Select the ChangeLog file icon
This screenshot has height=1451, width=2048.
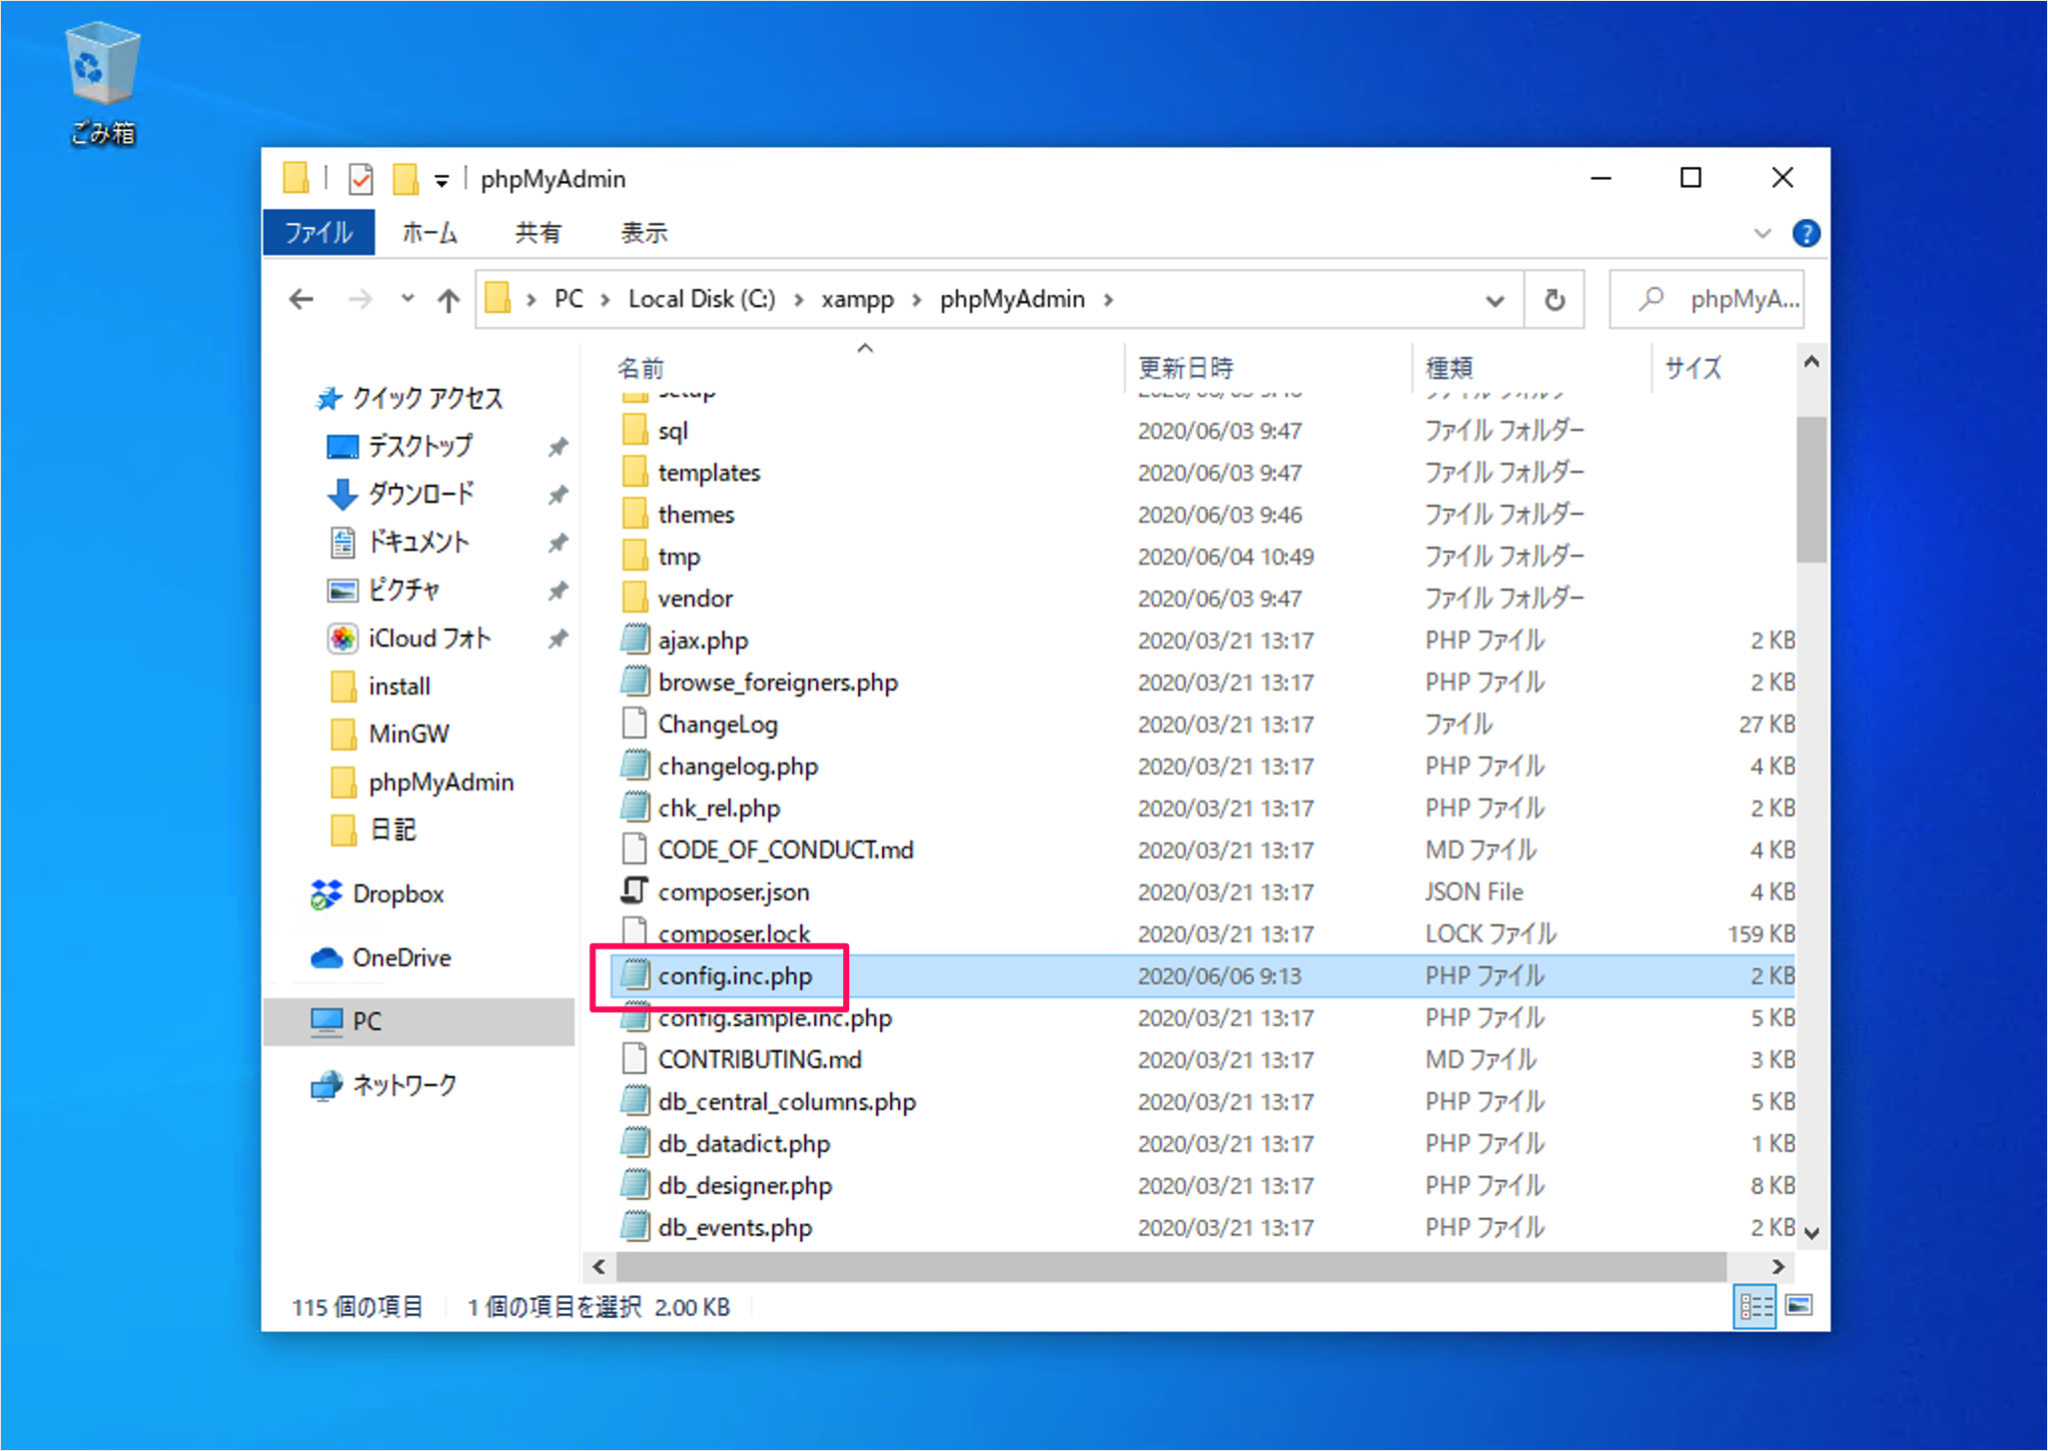(634, 724)
